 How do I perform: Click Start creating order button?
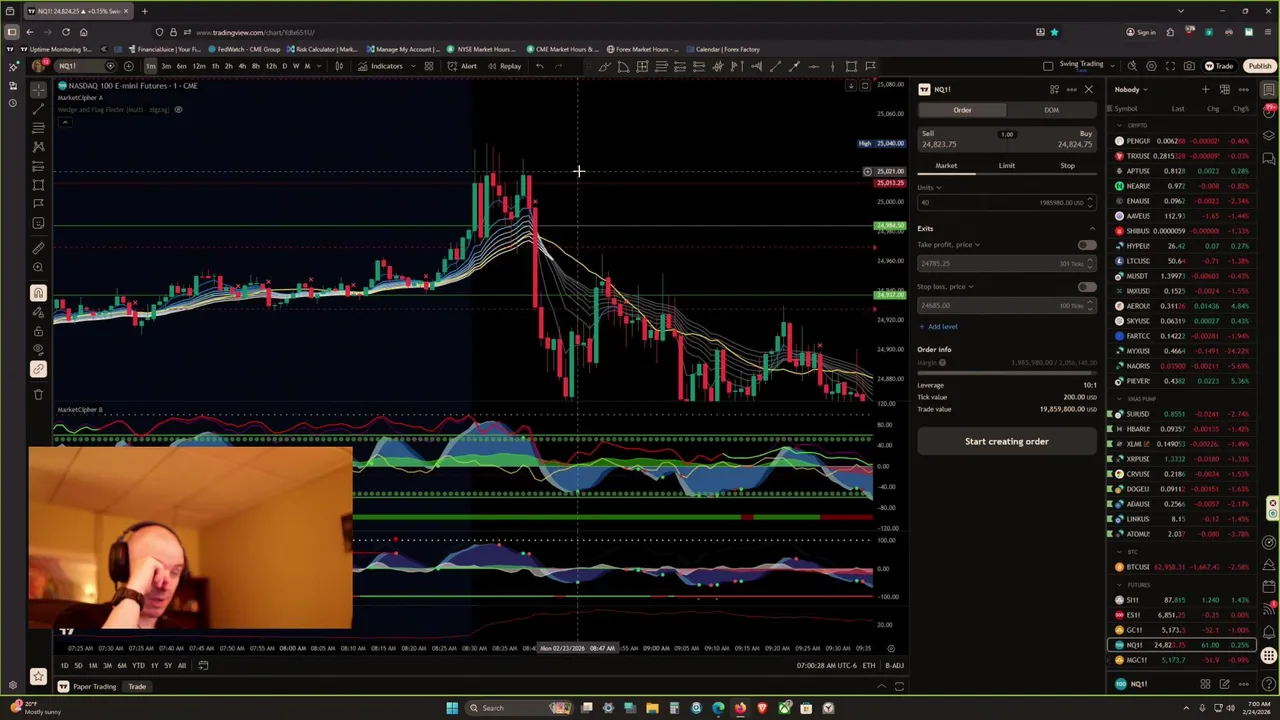coord(1007,441)
